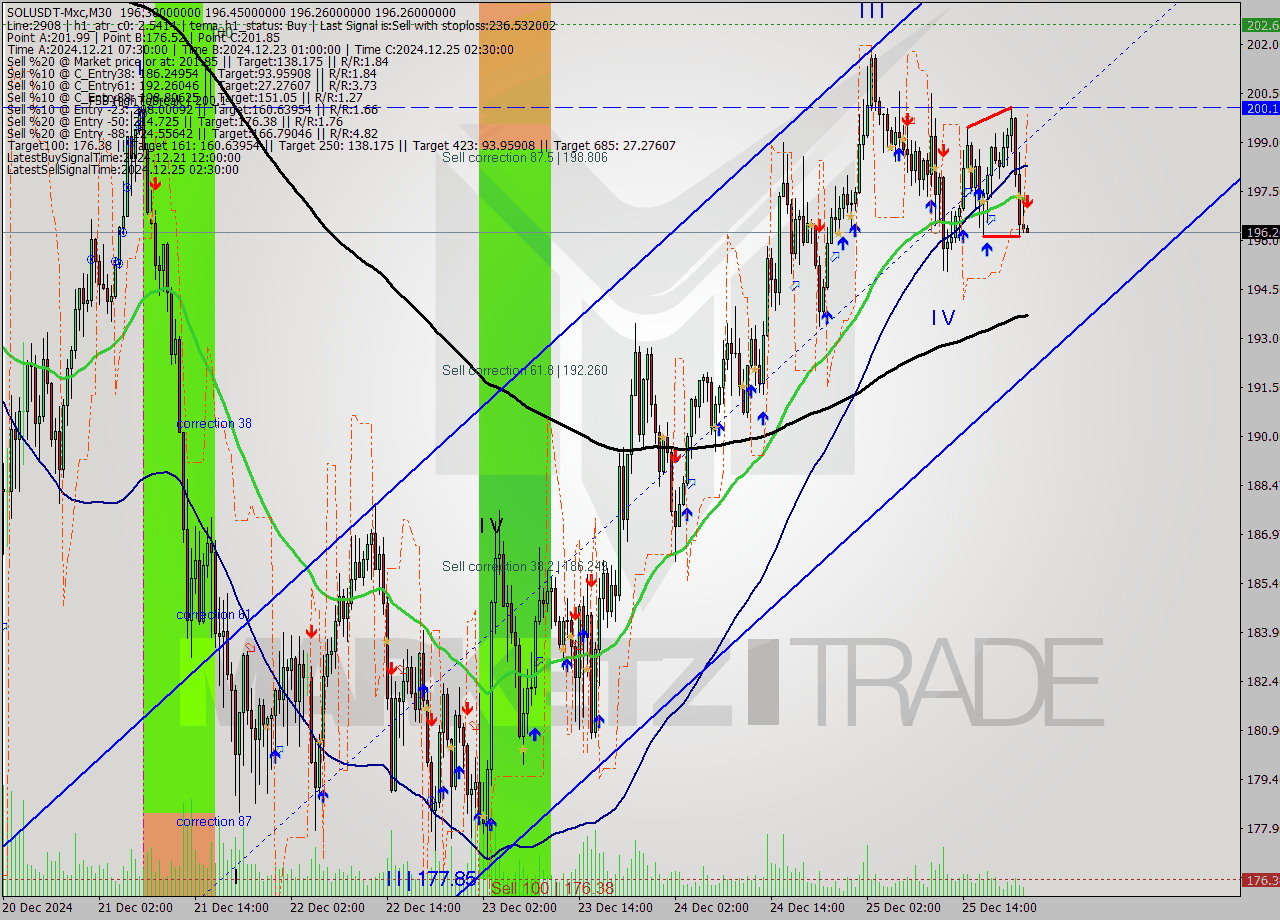Click the LatestSellSignalTime text line

(122, 169)
